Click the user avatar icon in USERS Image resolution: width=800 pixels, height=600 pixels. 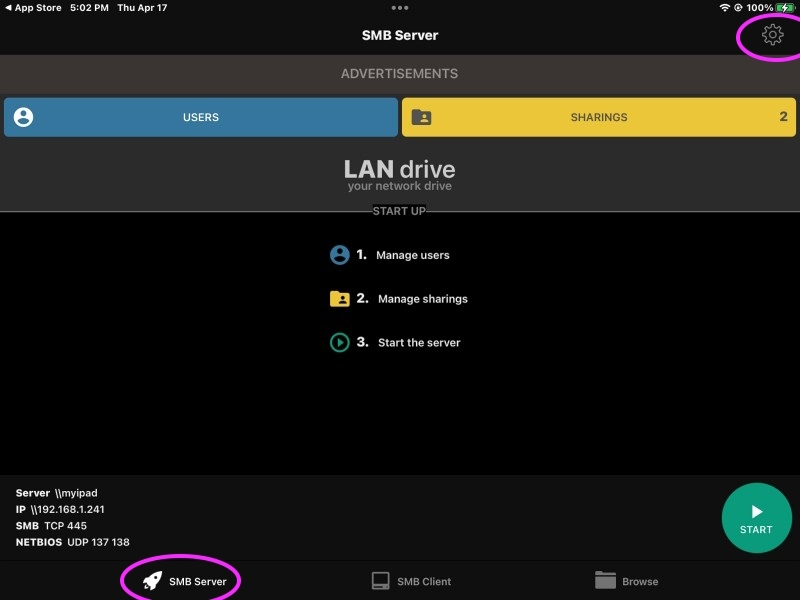pyautogui.click(x=23, y=117)
